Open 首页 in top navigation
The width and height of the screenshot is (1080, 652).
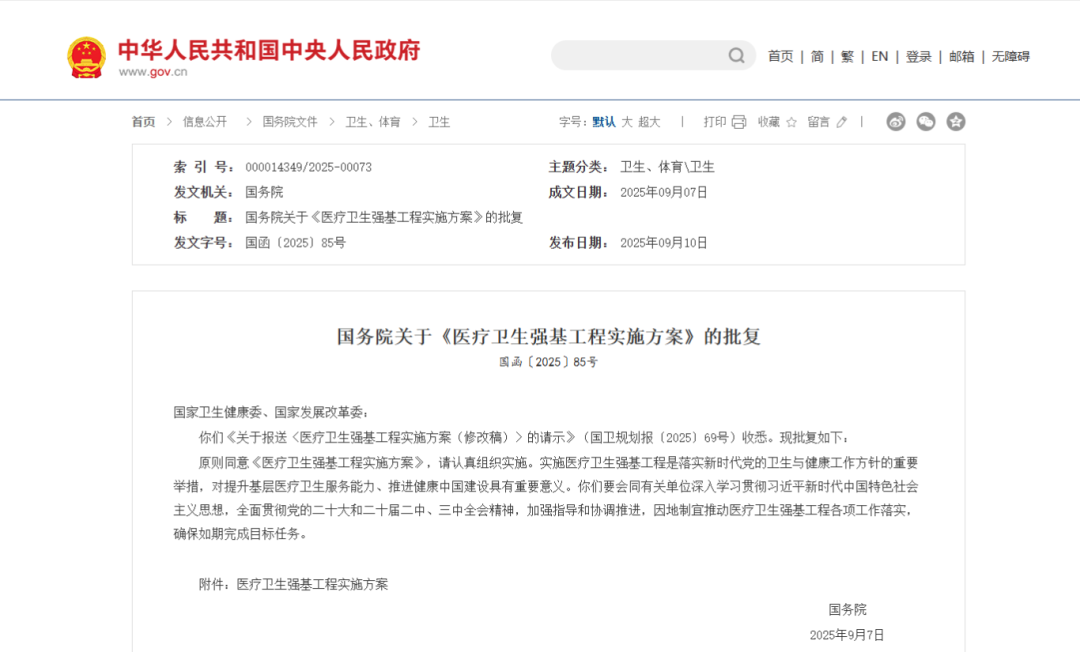(x=780, y=57)
